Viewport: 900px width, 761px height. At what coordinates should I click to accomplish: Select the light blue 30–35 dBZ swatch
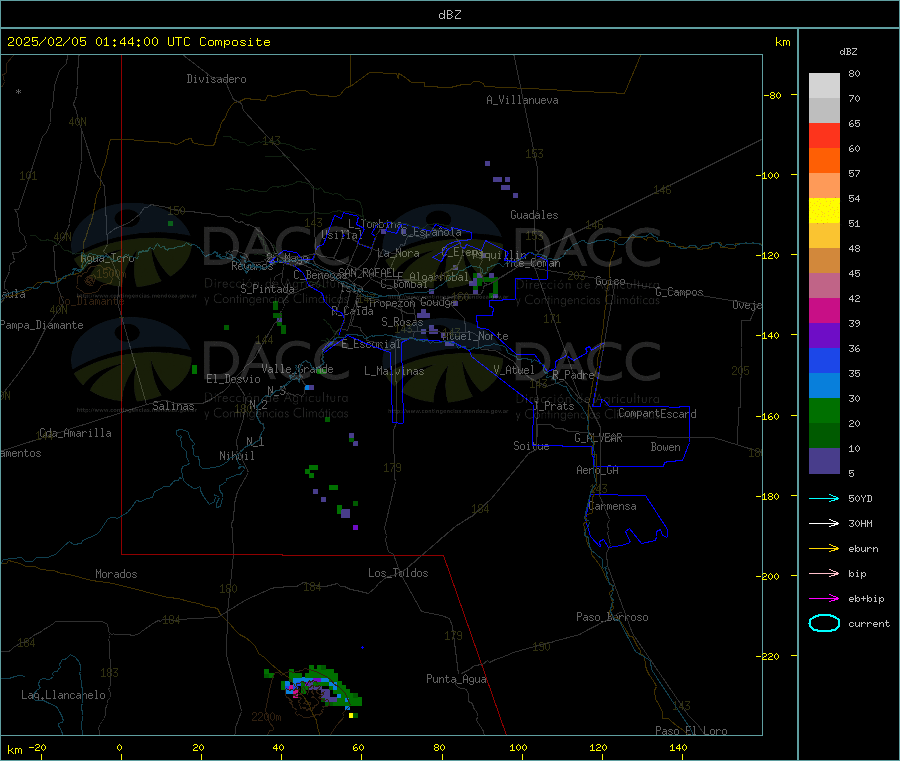click(x=824, y=386)
